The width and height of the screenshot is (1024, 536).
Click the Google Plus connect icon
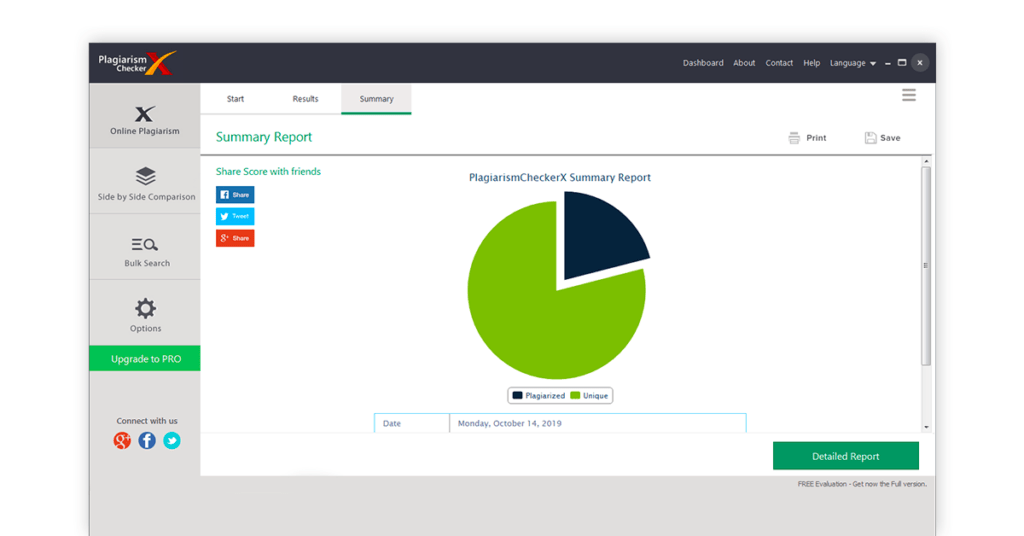[122, 440]
